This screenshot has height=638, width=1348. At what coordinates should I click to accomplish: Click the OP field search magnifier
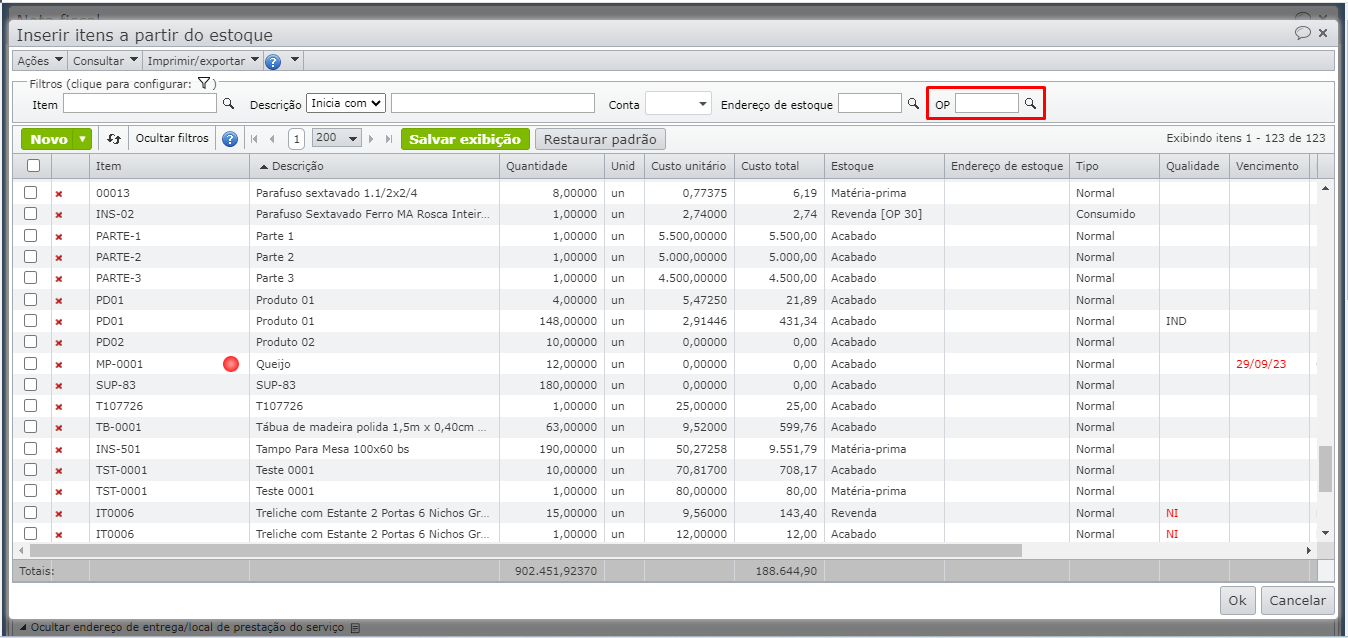[x=1030, y=103]
